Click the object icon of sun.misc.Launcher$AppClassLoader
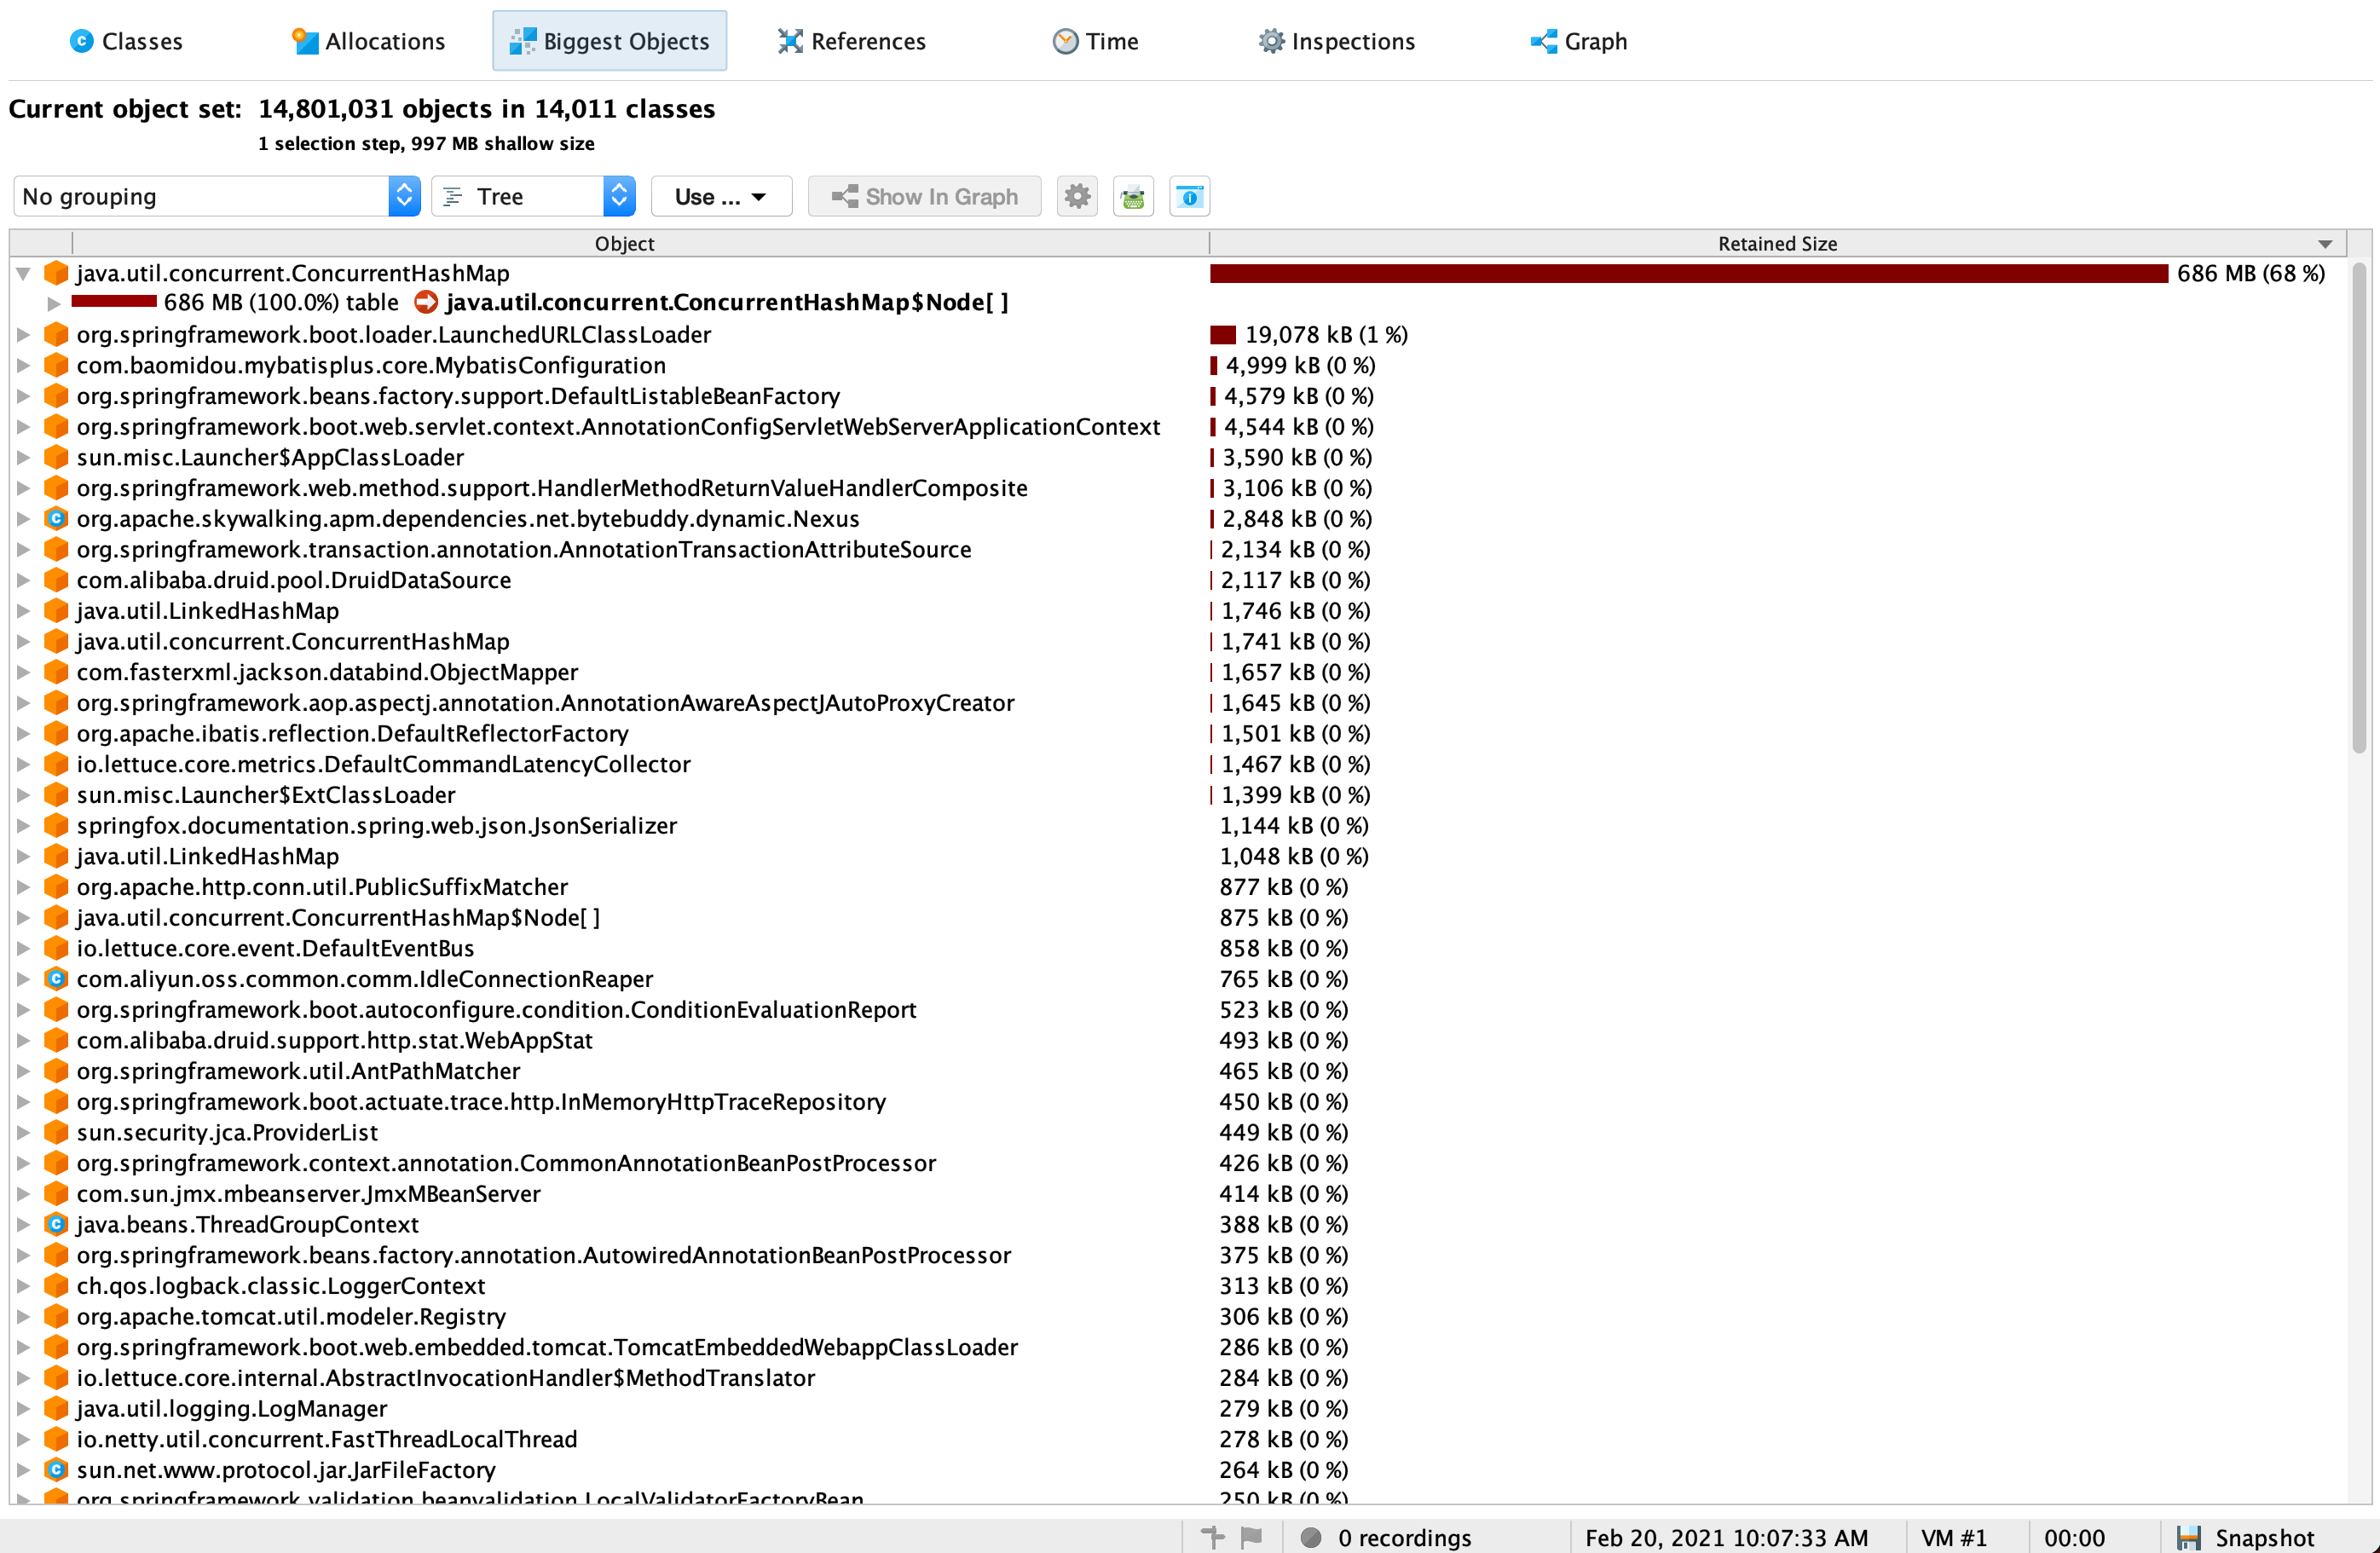 [x=56, y=457]
